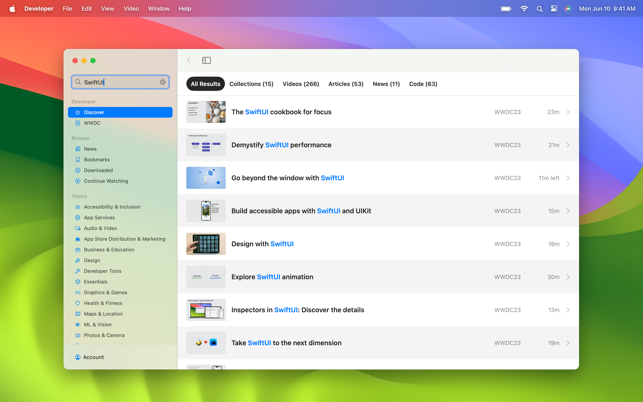Screen dimensions: 643x402
Task: Click the App Store Distribution cloud icon
Action: coord(78,239)
